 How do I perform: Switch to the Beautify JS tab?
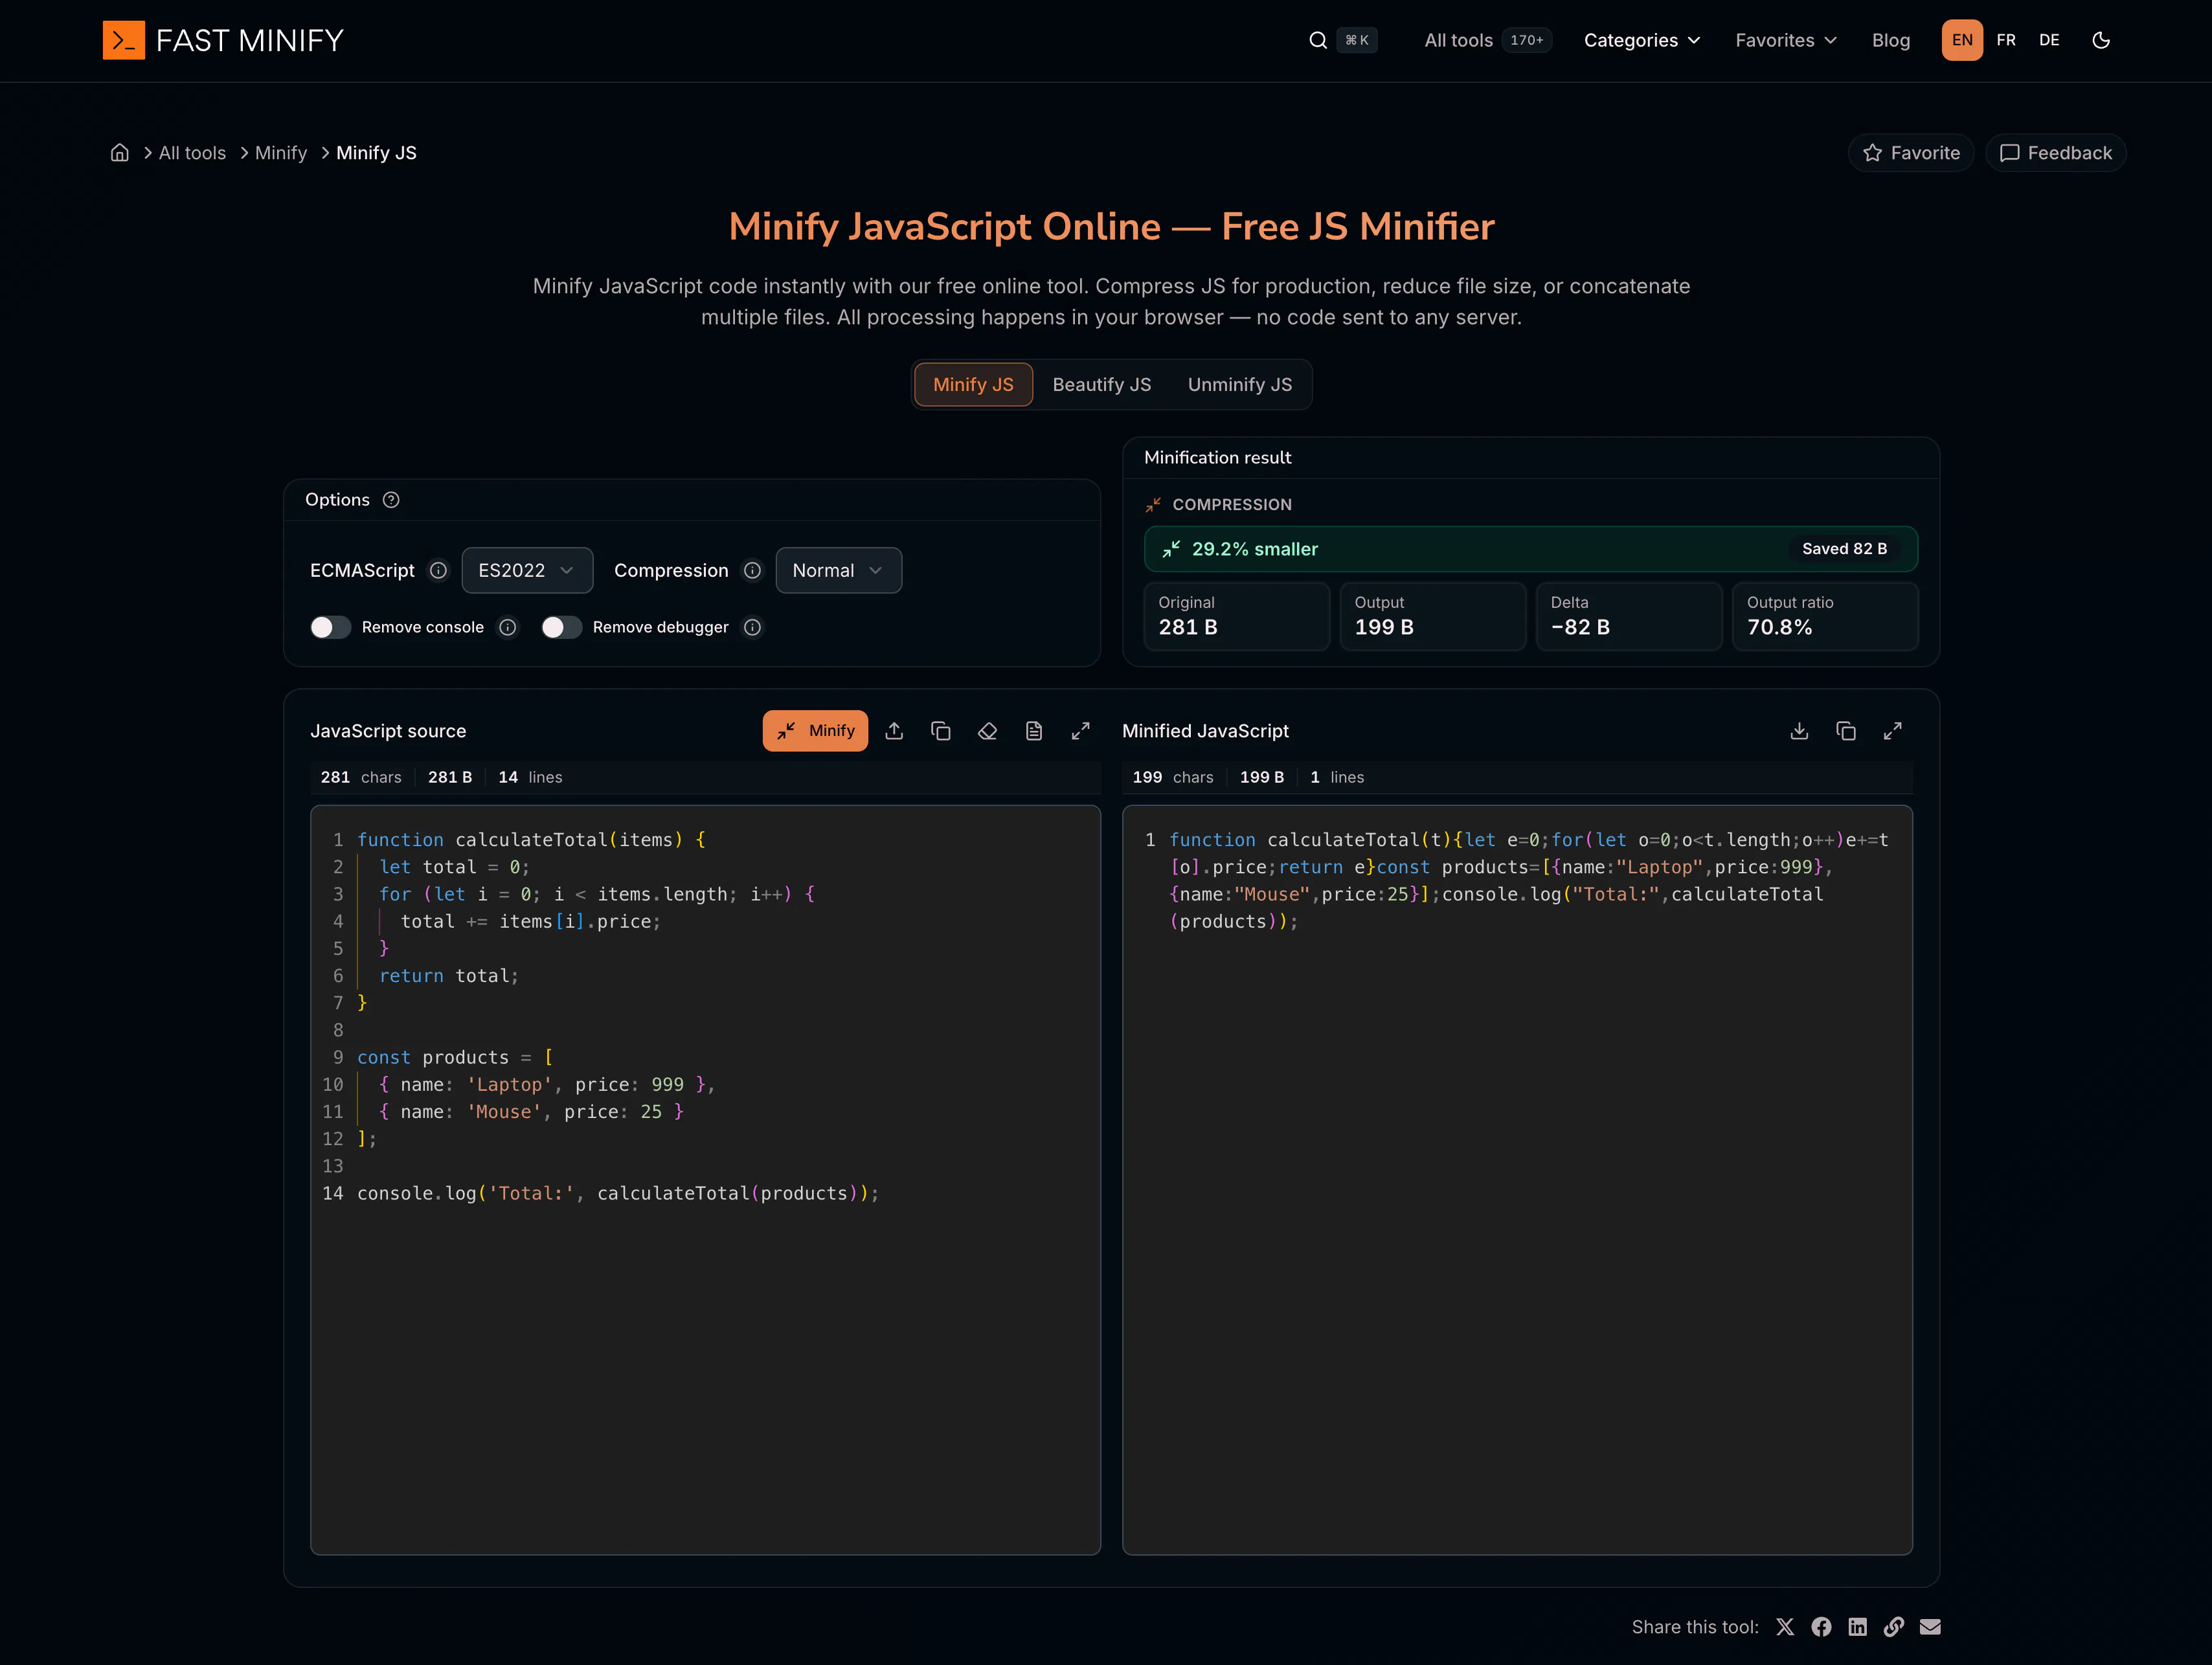[x=1102, y=385]
